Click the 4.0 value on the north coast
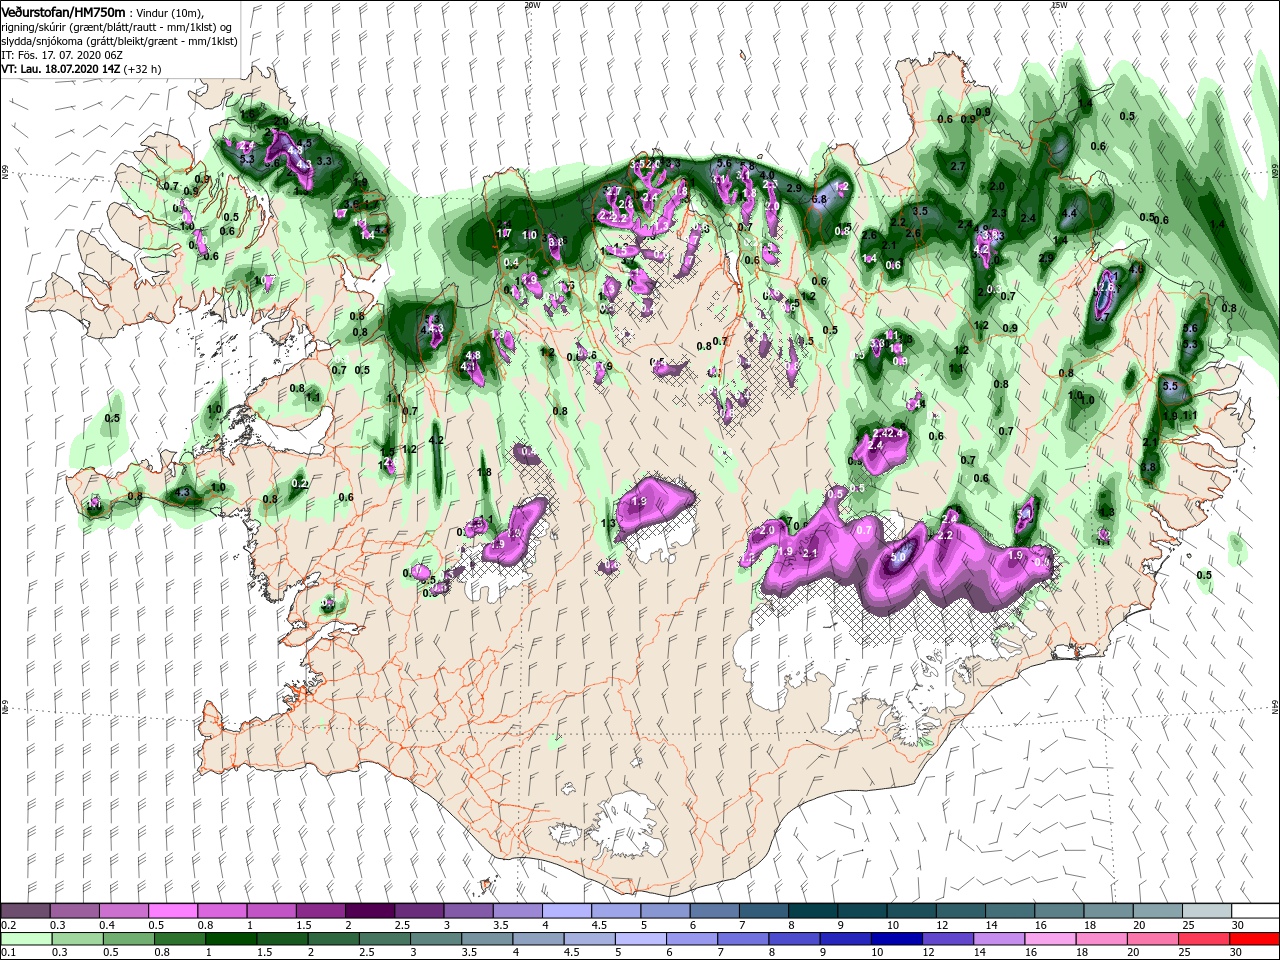Image resolution: width=1280 pixels, height=960 pixels. click(x=767, y=175)
